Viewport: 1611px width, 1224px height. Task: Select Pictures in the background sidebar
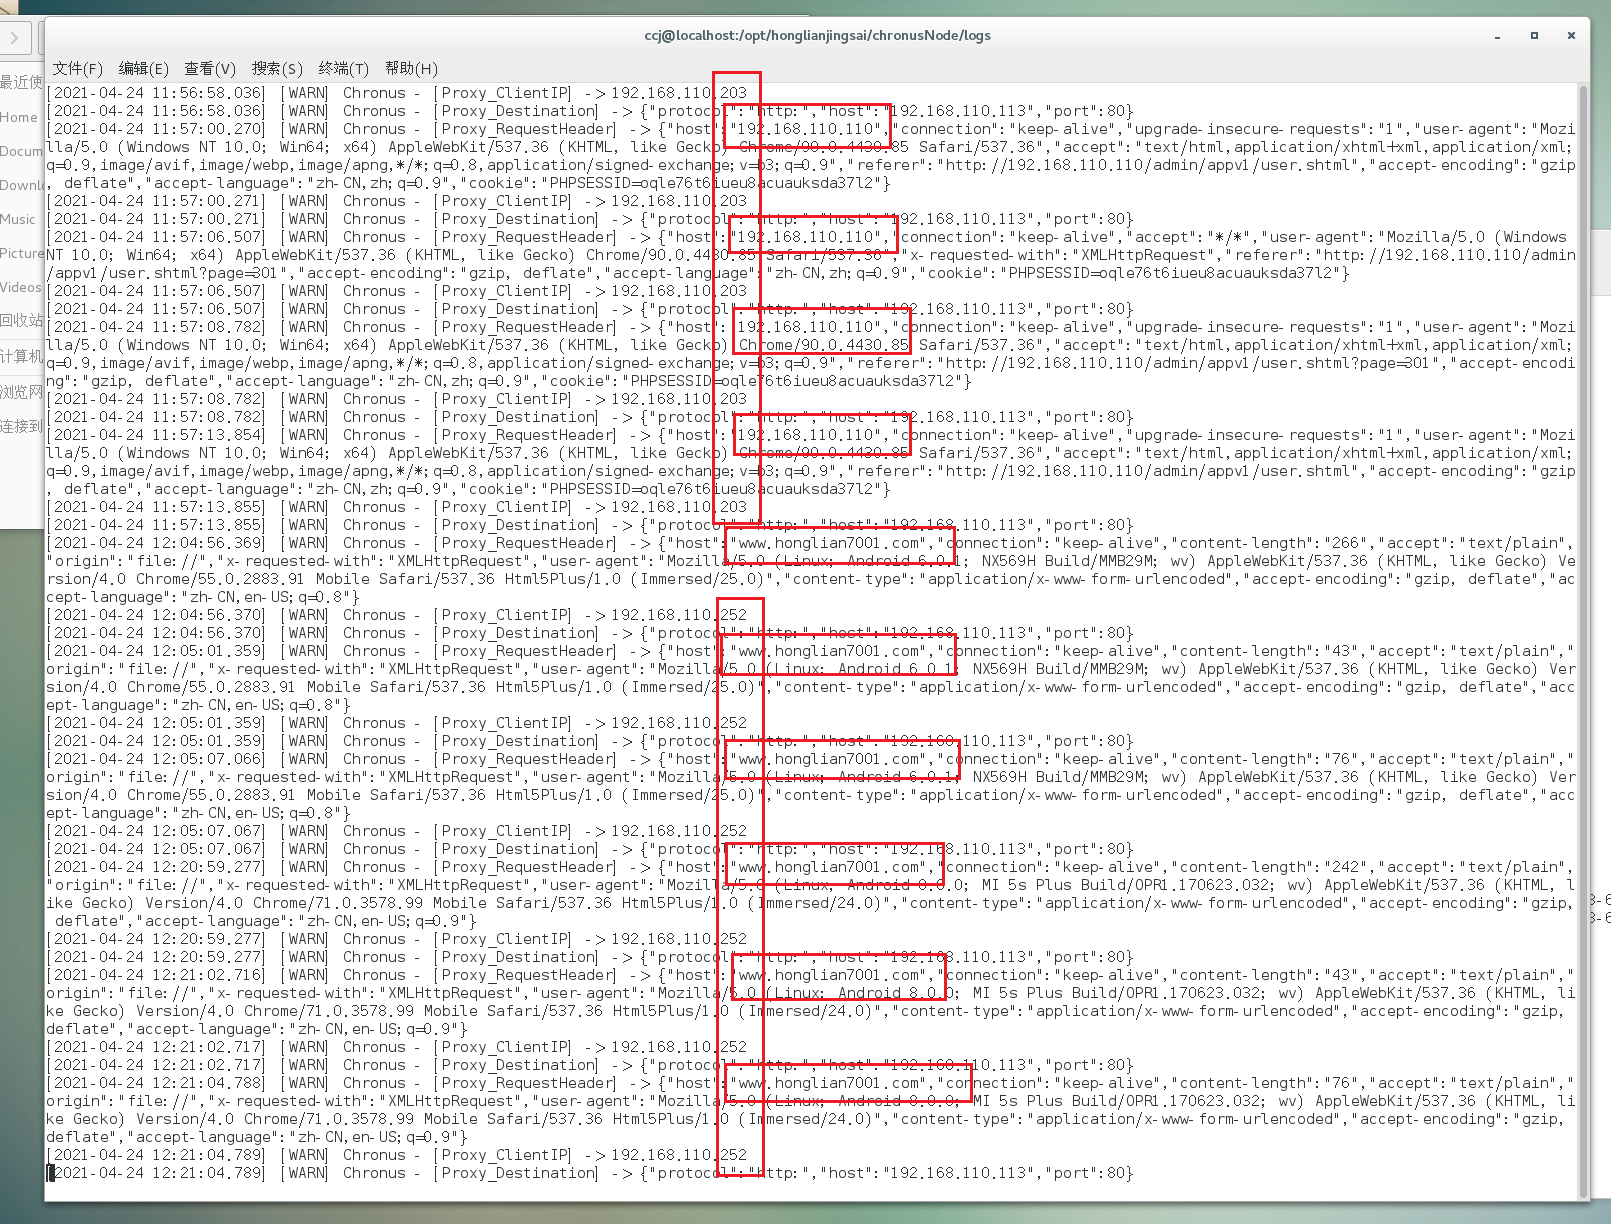click(21, 253)
